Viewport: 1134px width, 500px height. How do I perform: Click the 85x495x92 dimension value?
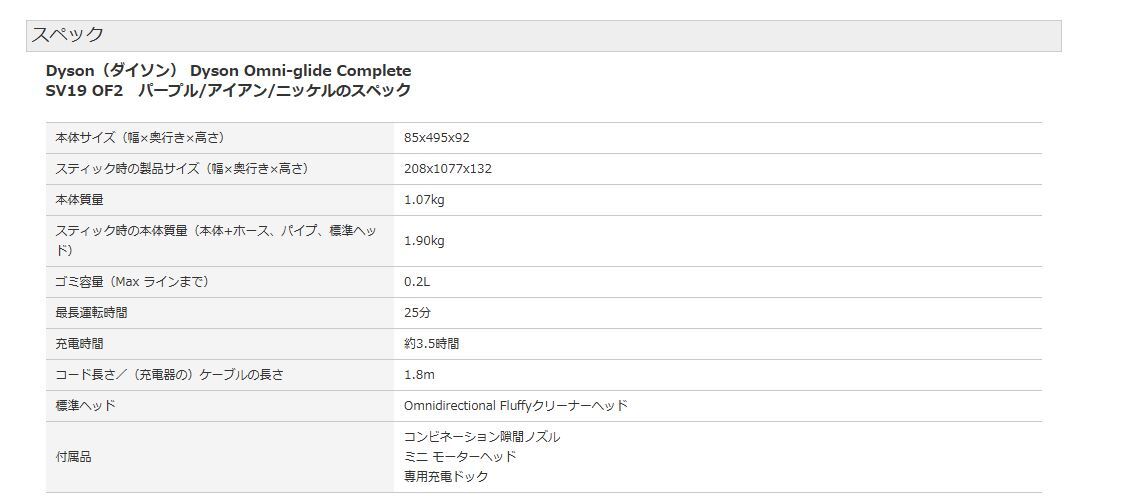(x=436, y=138)
